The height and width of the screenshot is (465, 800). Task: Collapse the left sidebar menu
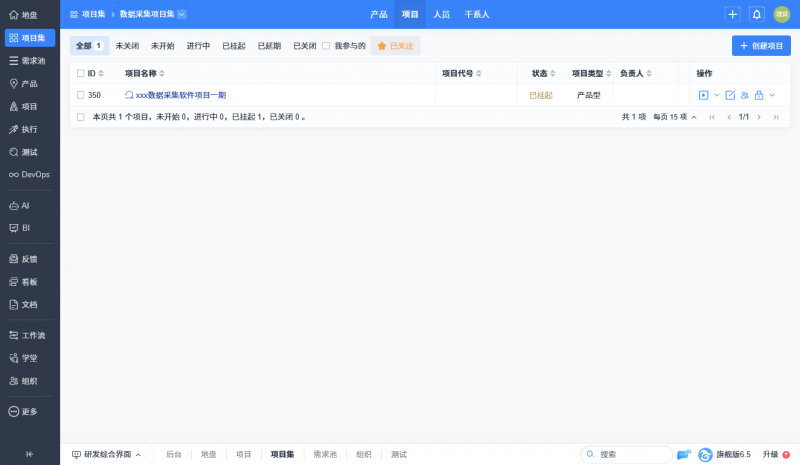(30, 454)
